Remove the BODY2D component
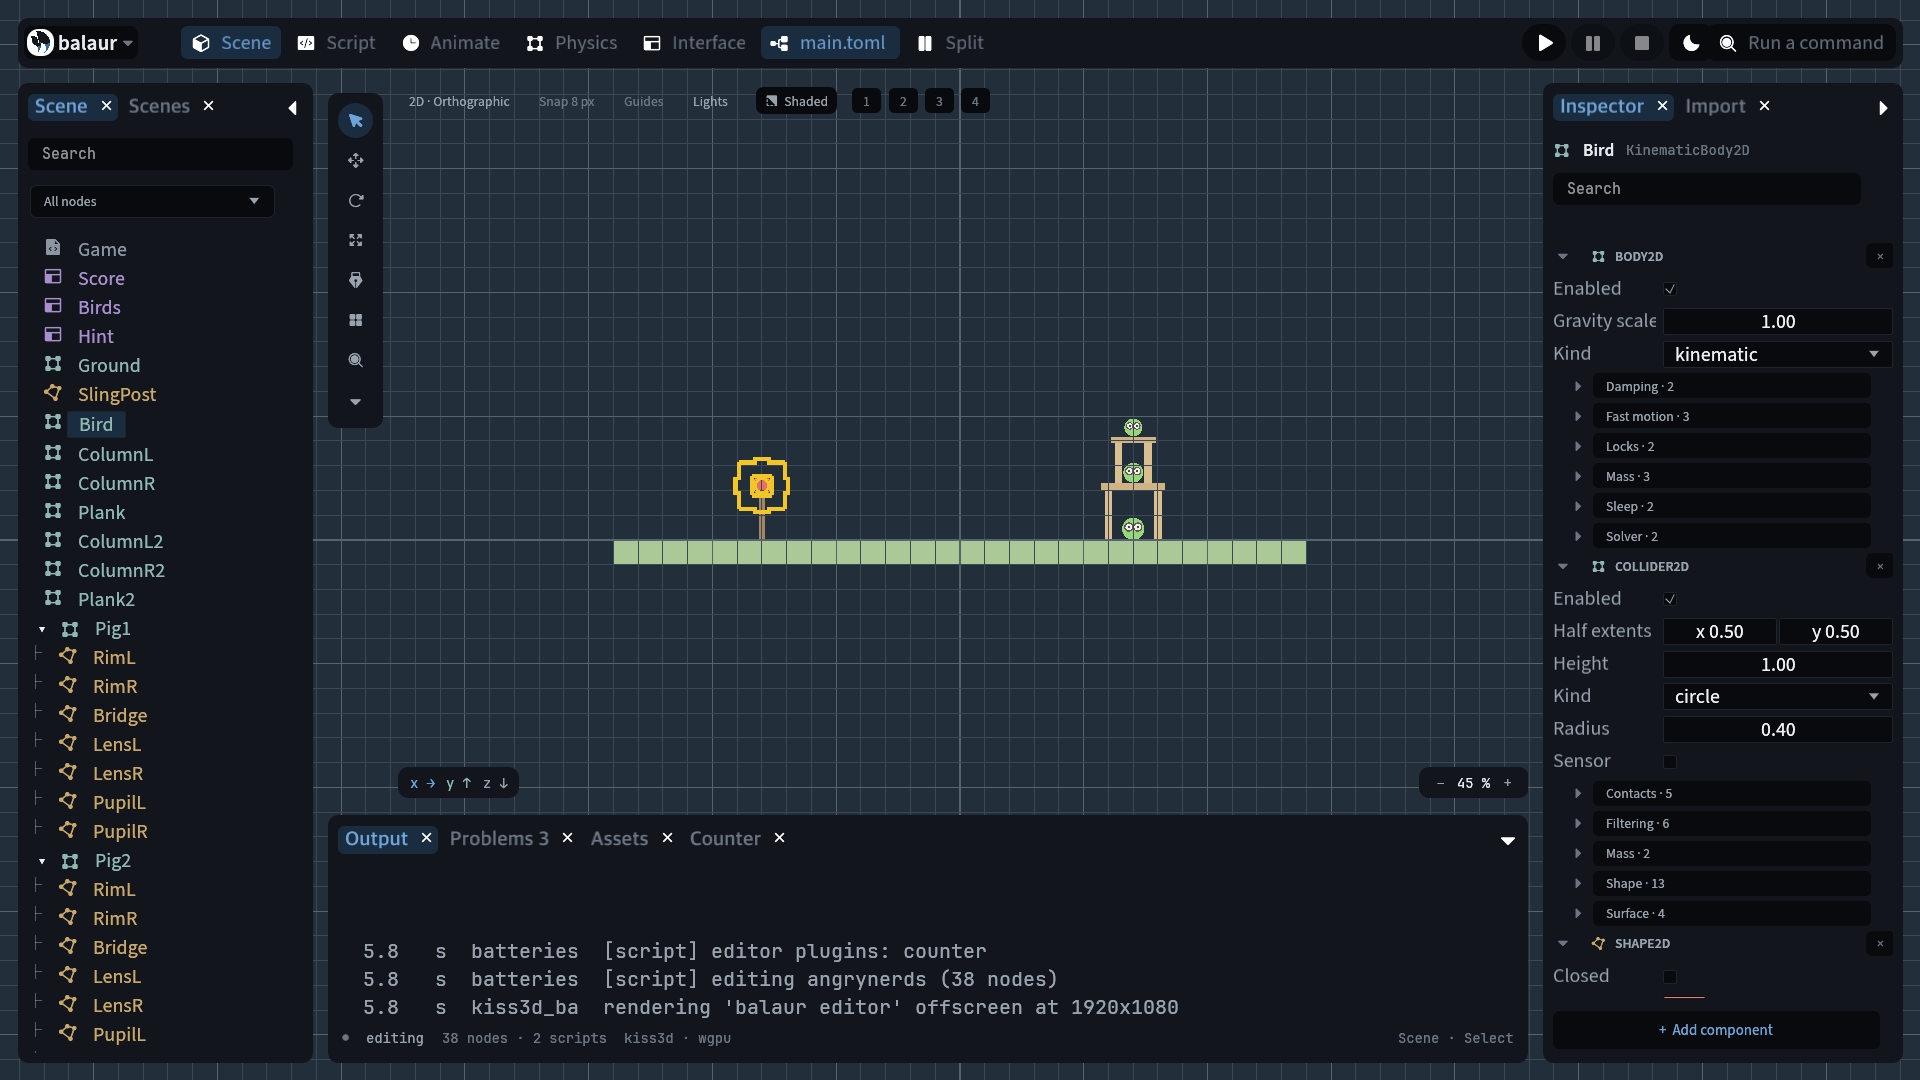Screen dimensions: 1920x1080 (x=1880, y=257)
